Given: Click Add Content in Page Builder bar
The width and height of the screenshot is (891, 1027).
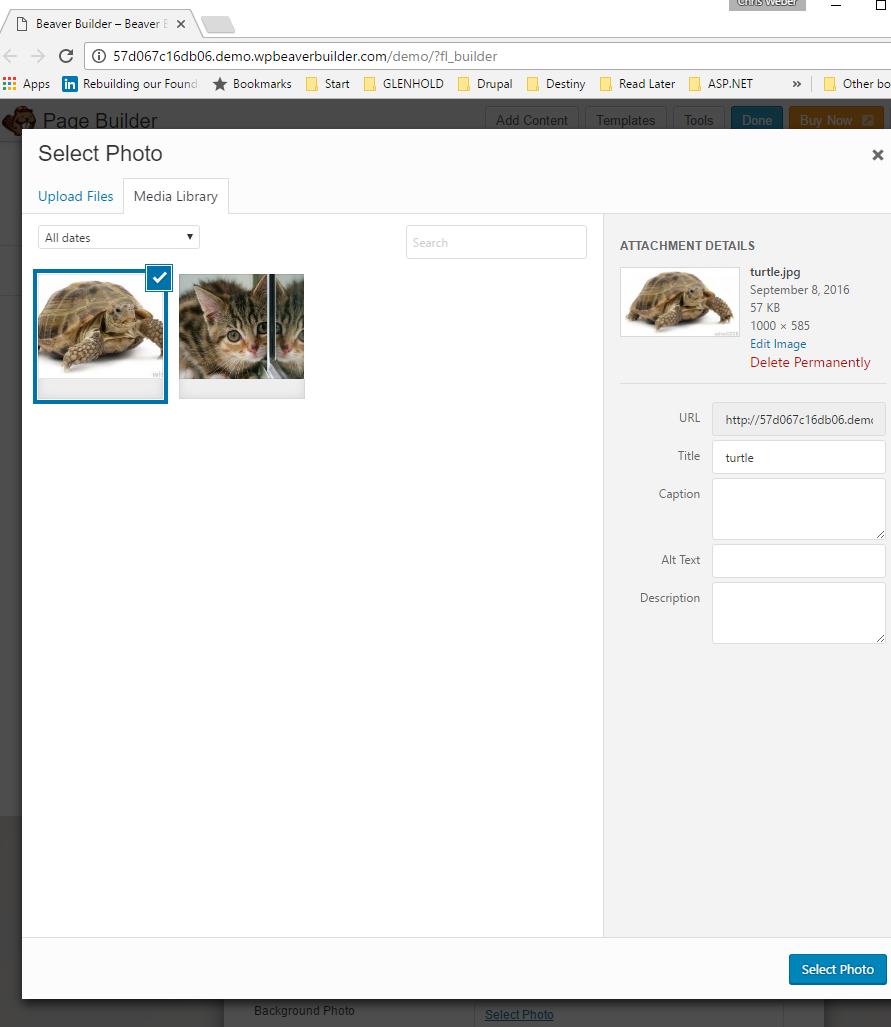Looking at the screenshot, I should coord(531,120).
